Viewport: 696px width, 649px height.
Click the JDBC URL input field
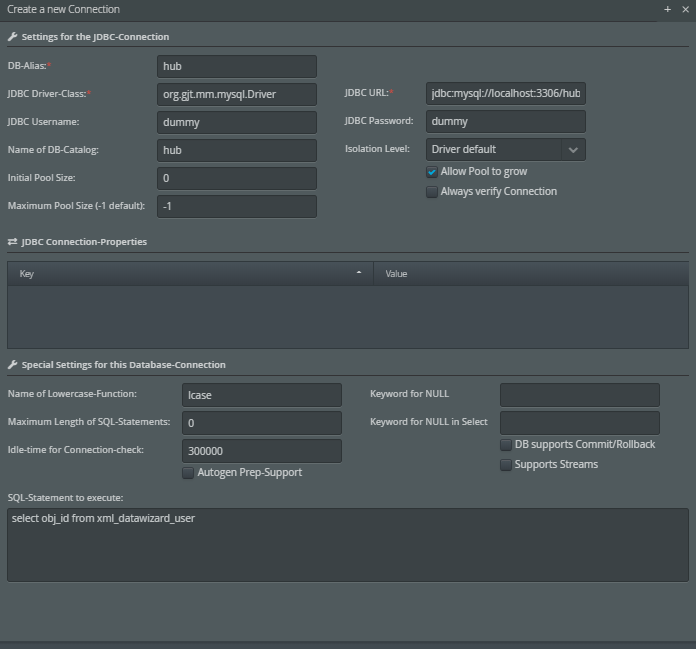point(506,94)
